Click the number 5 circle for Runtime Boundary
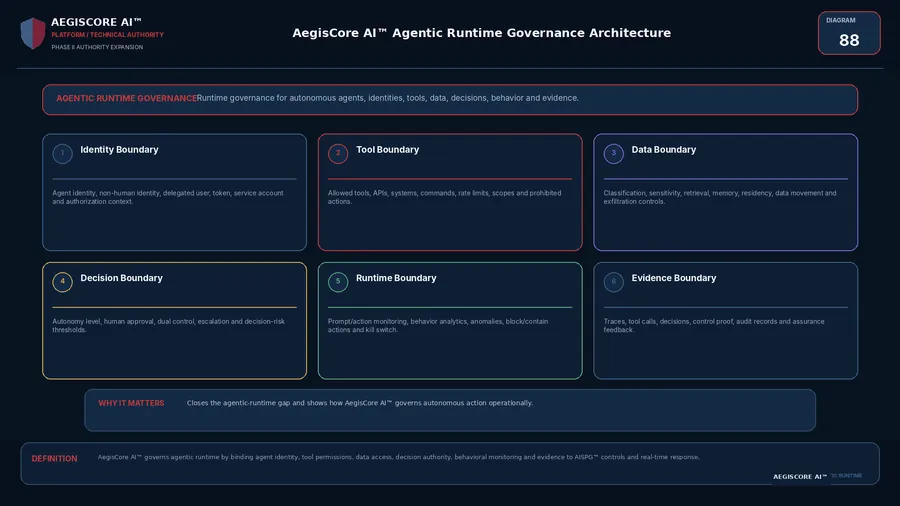Image resolution: width=900 pixels, height=506 pixels. [x=338, y=282]
